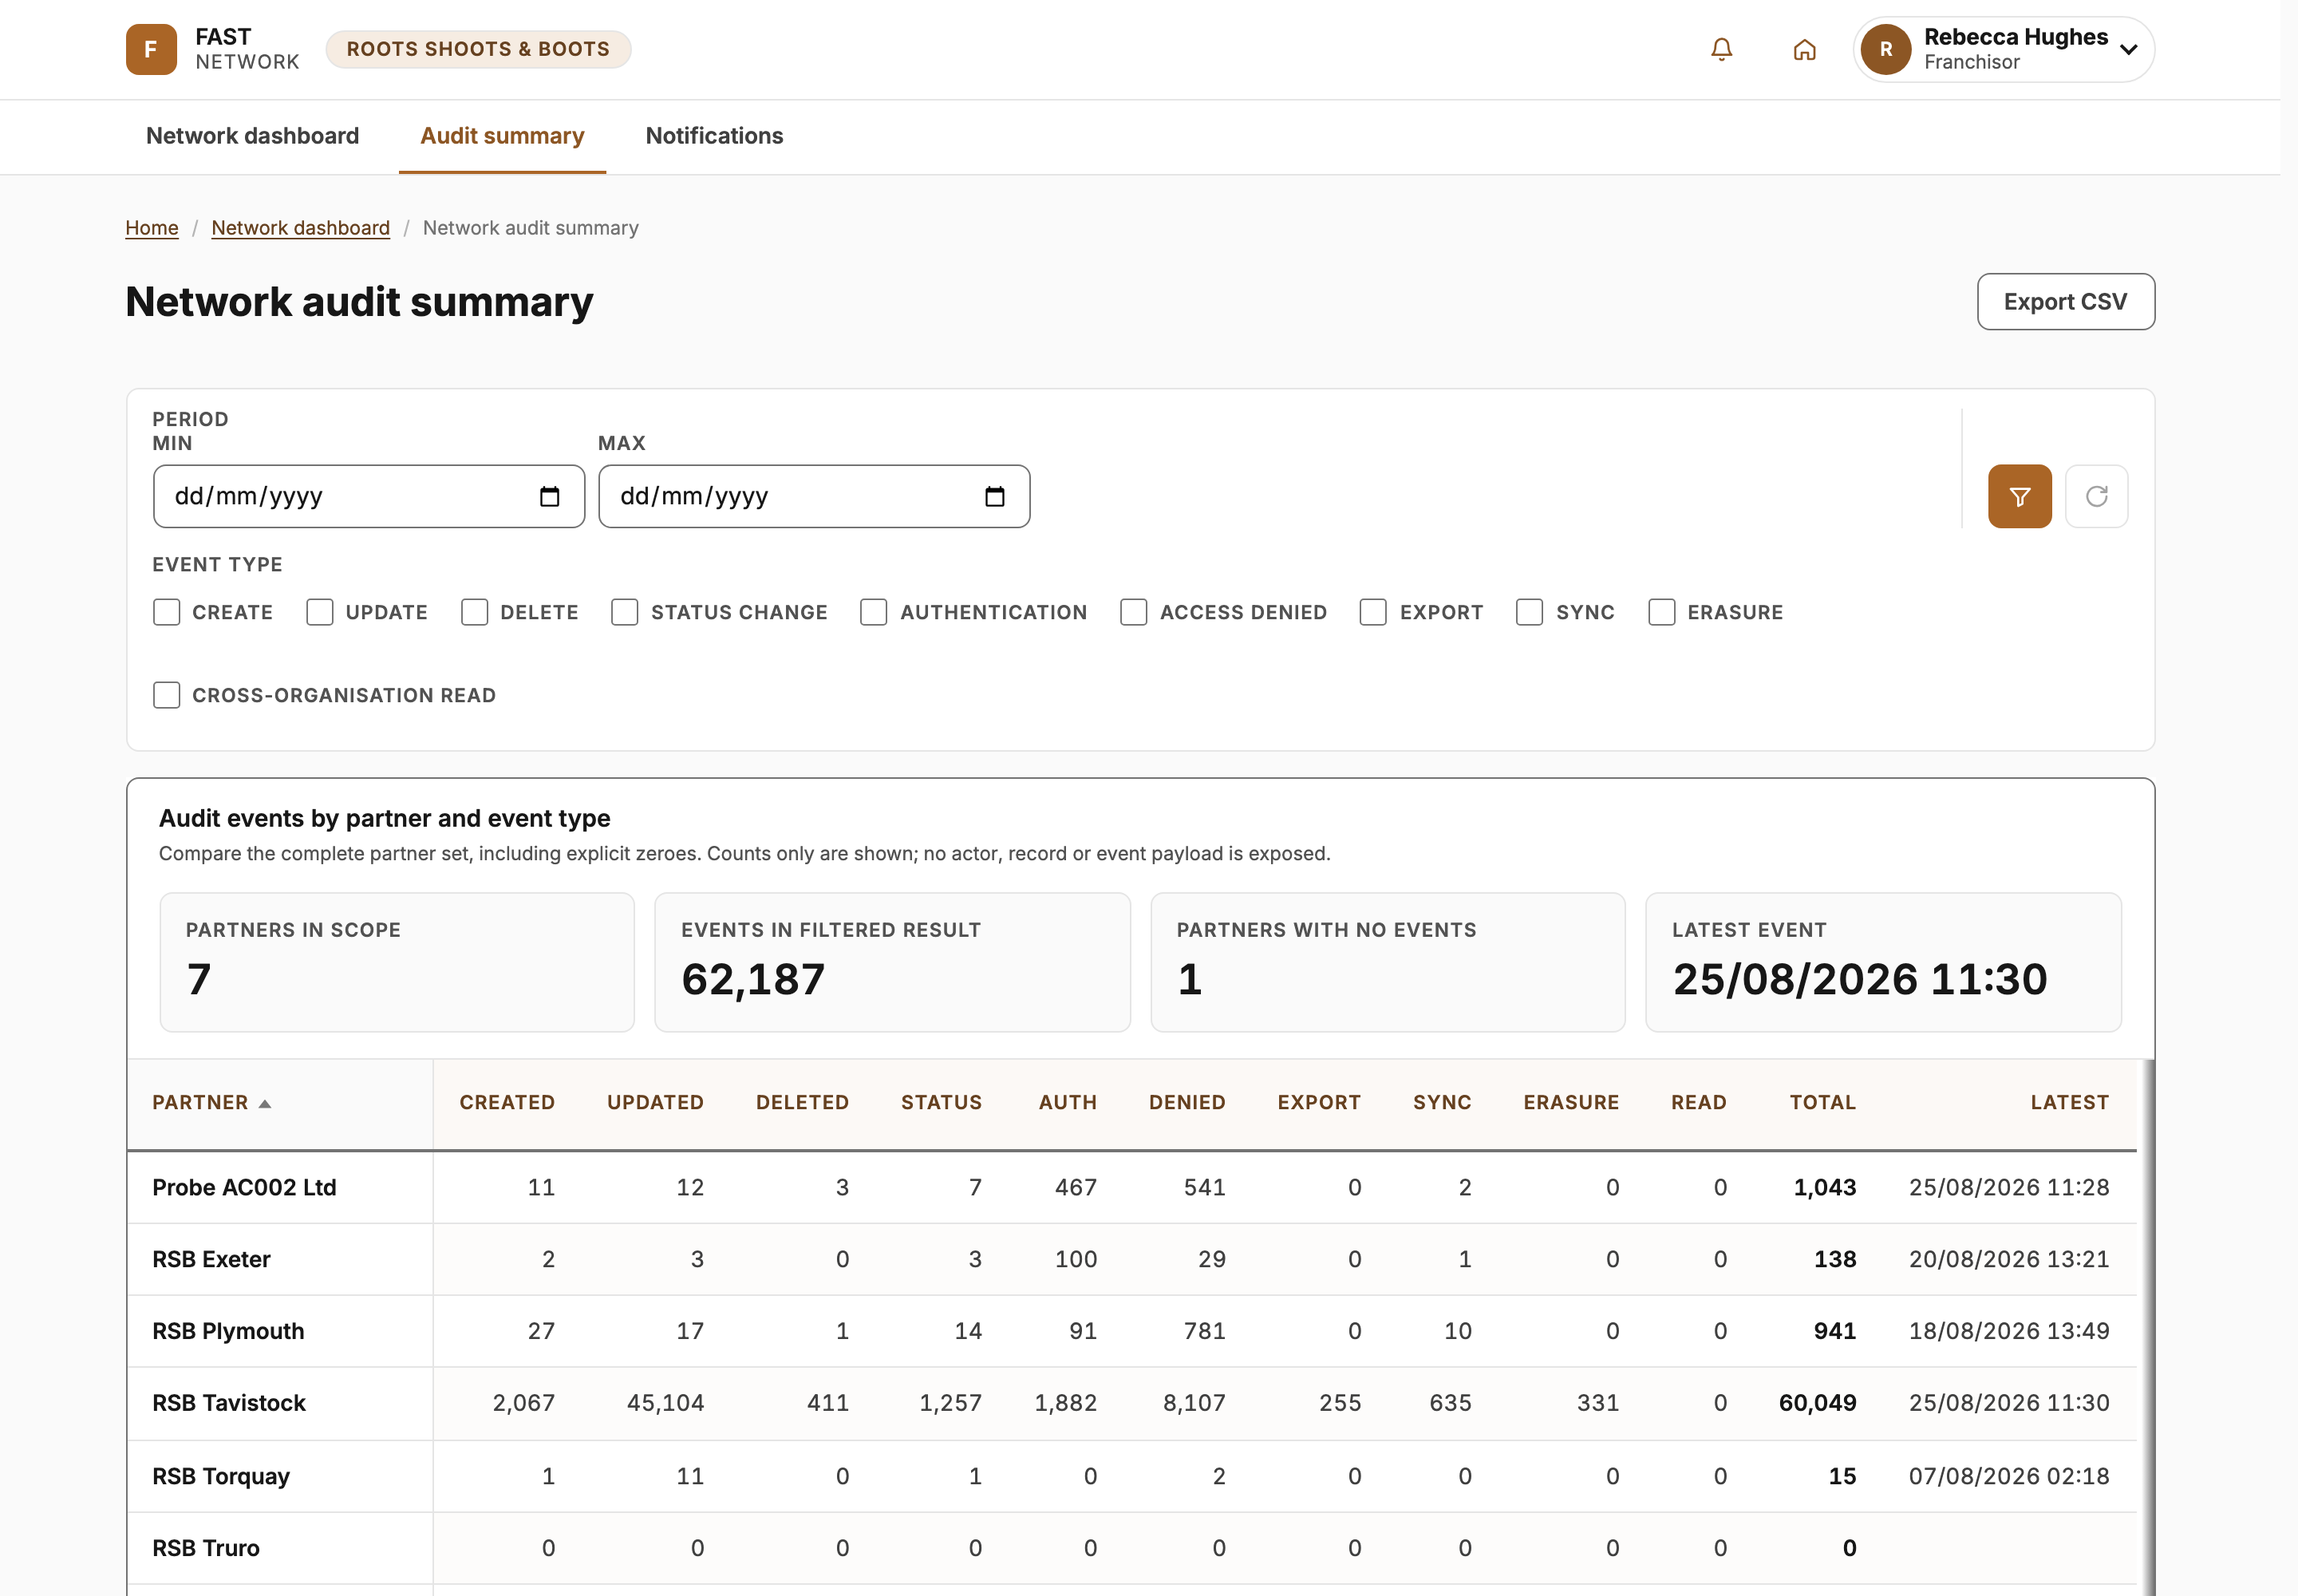Enable the STATUS CHANGE checkbox
The height and width of the screenshot is (1596, 2298).
pyautogui.click(x=625, y=612)
